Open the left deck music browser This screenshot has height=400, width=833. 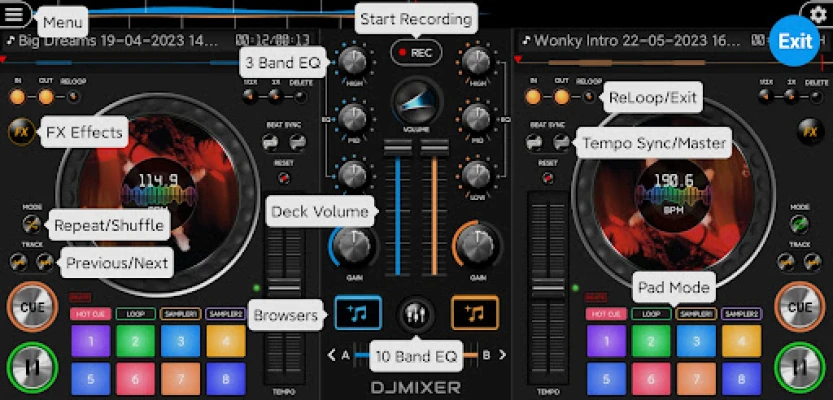coord(357,314)
